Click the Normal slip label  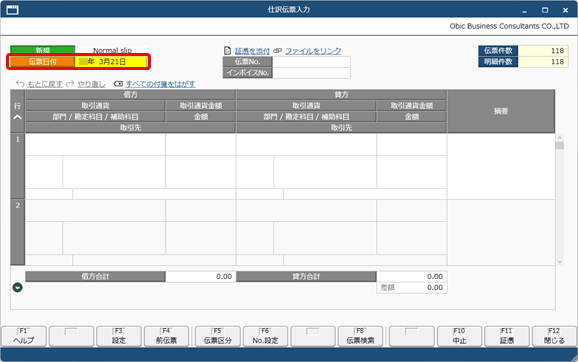112,50
